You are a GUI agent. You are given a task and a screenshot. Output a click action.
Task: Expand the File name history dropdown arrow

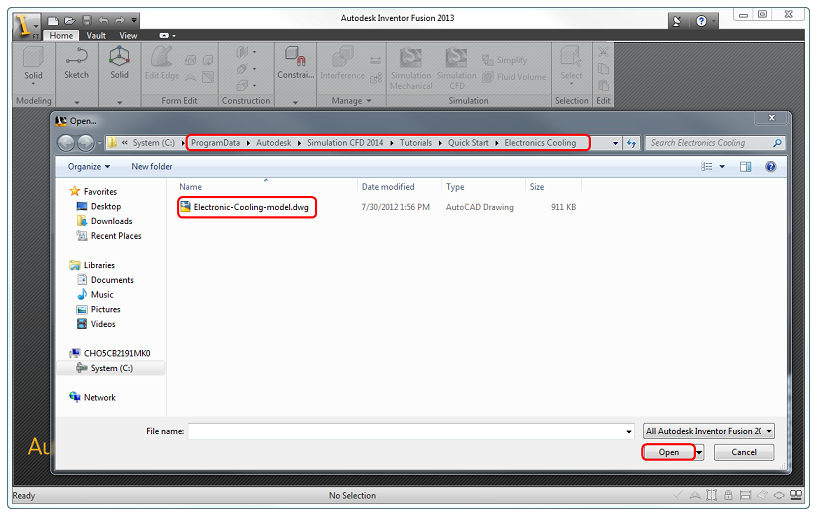pyautogui.click(x=629, y=432)
